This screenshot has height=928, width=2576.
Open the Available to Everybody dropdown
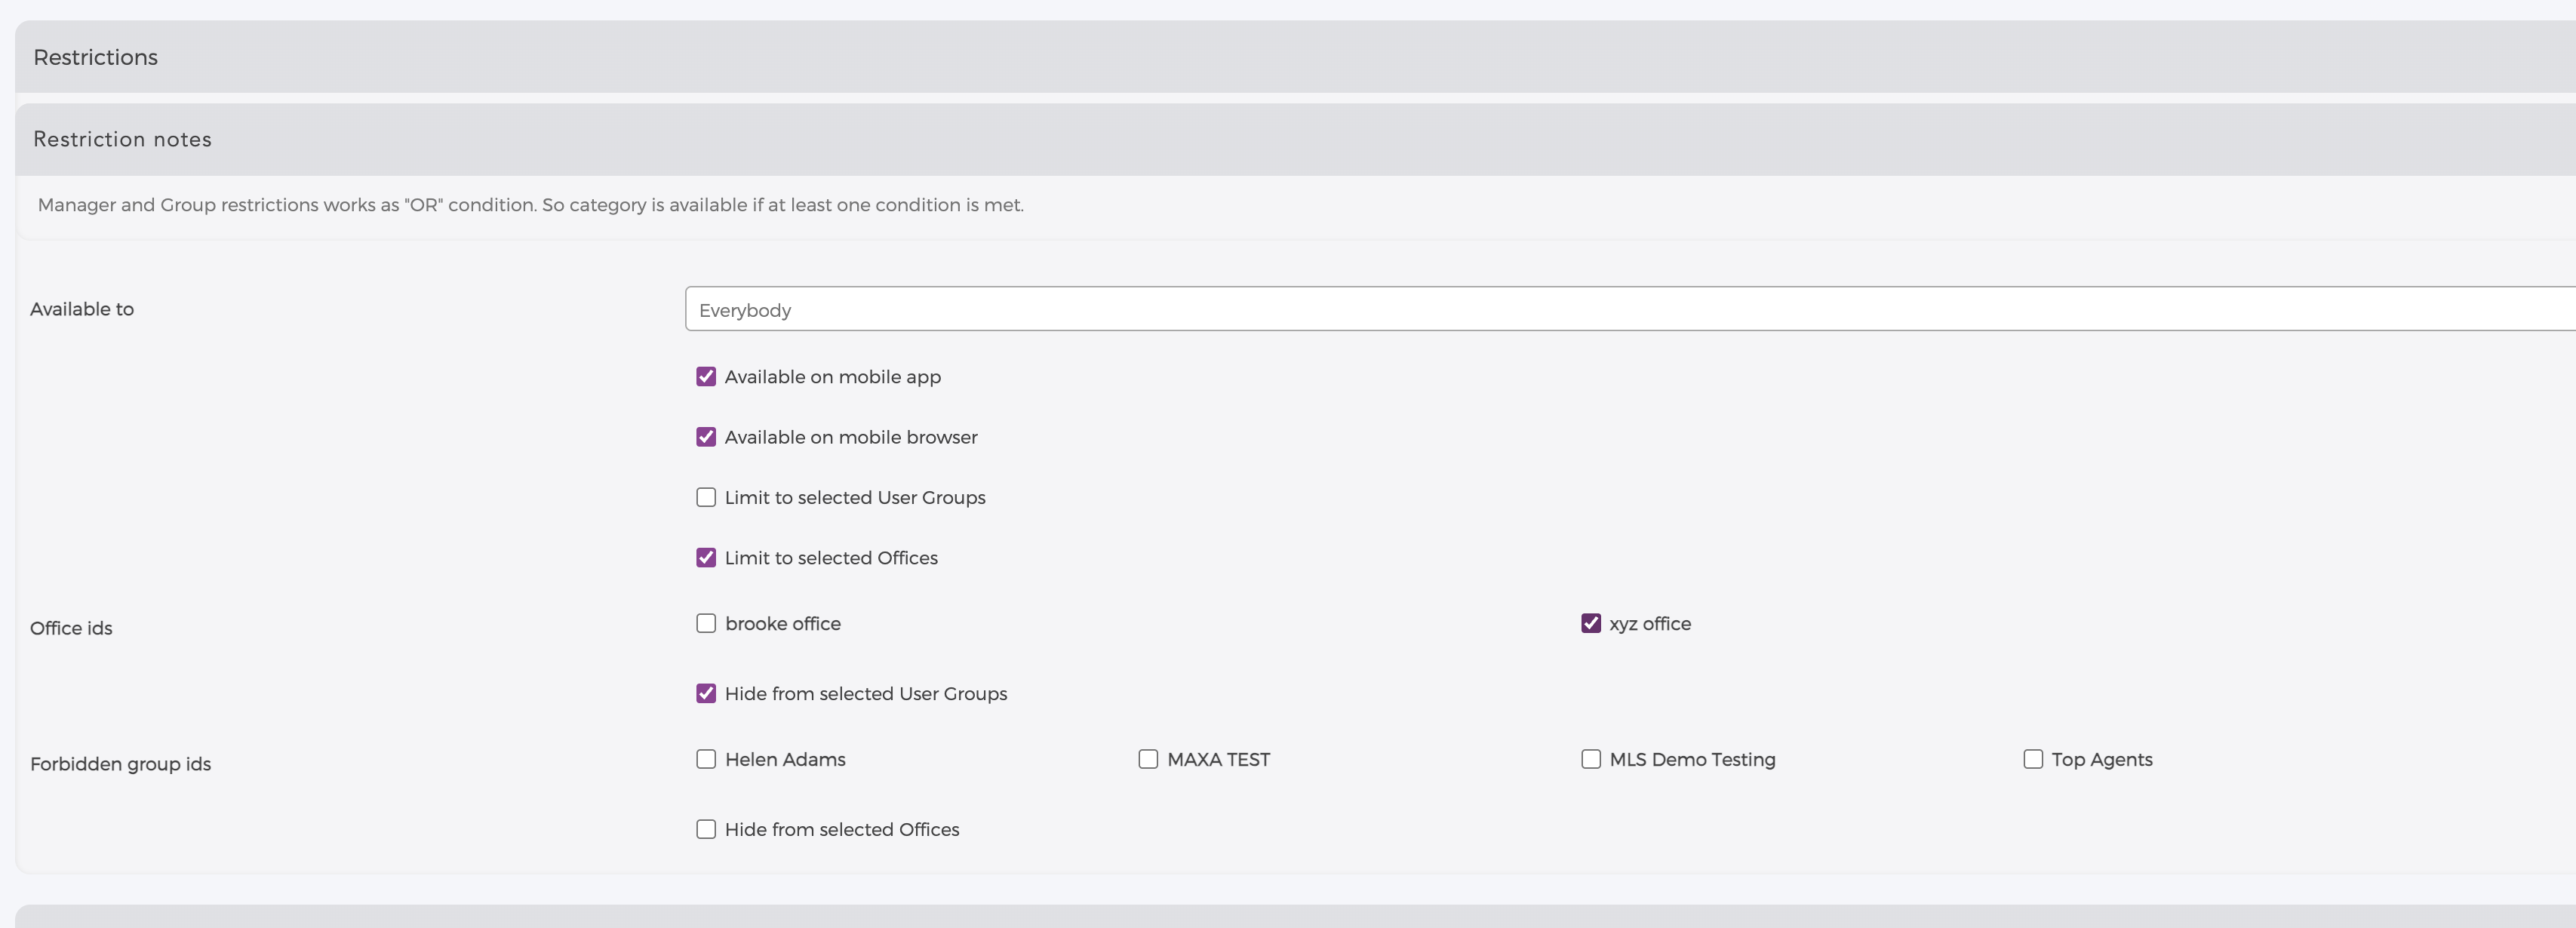(1630, 309)
